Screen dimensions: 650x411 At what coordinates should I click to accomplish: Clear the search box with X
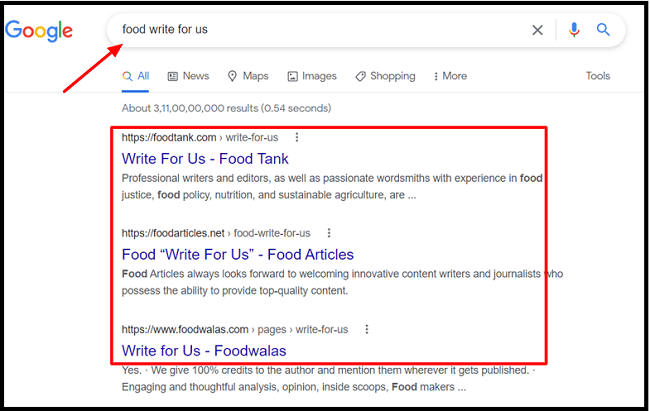coord(537,30)
